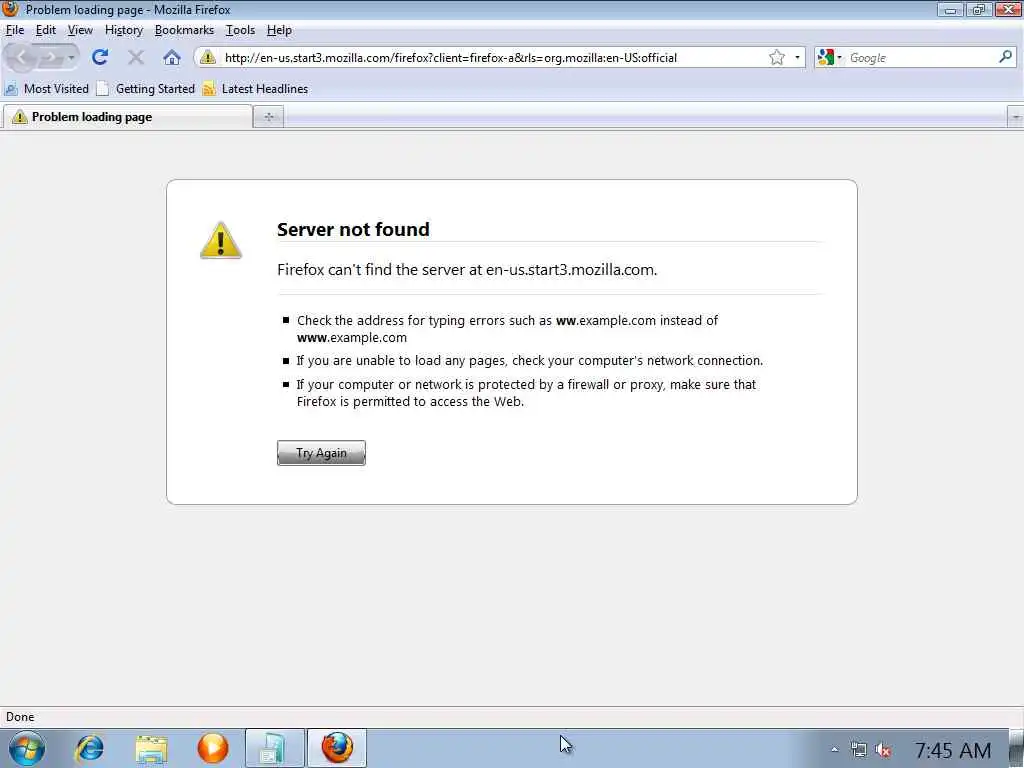Screen dimensions: 1024x768
Task: Click the Stop loading X icon
Action: [x=136, y=57]
